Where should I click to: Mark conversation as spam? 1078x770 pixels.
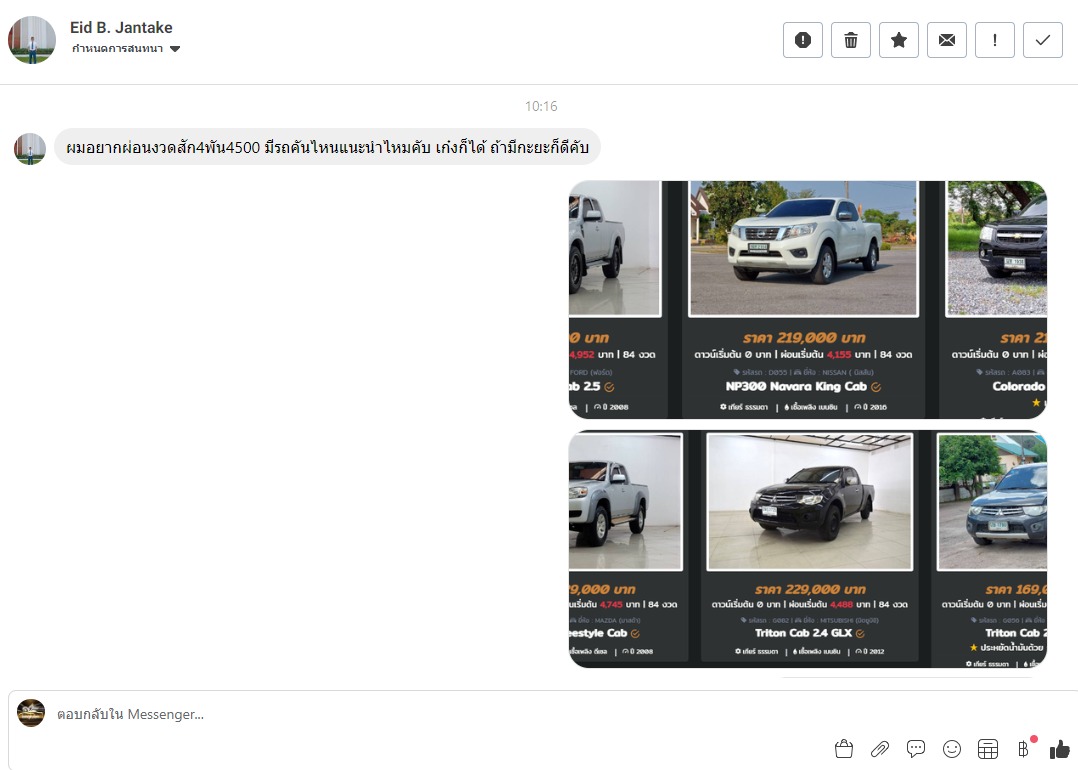pyautogui.click(x=802, y=40)
